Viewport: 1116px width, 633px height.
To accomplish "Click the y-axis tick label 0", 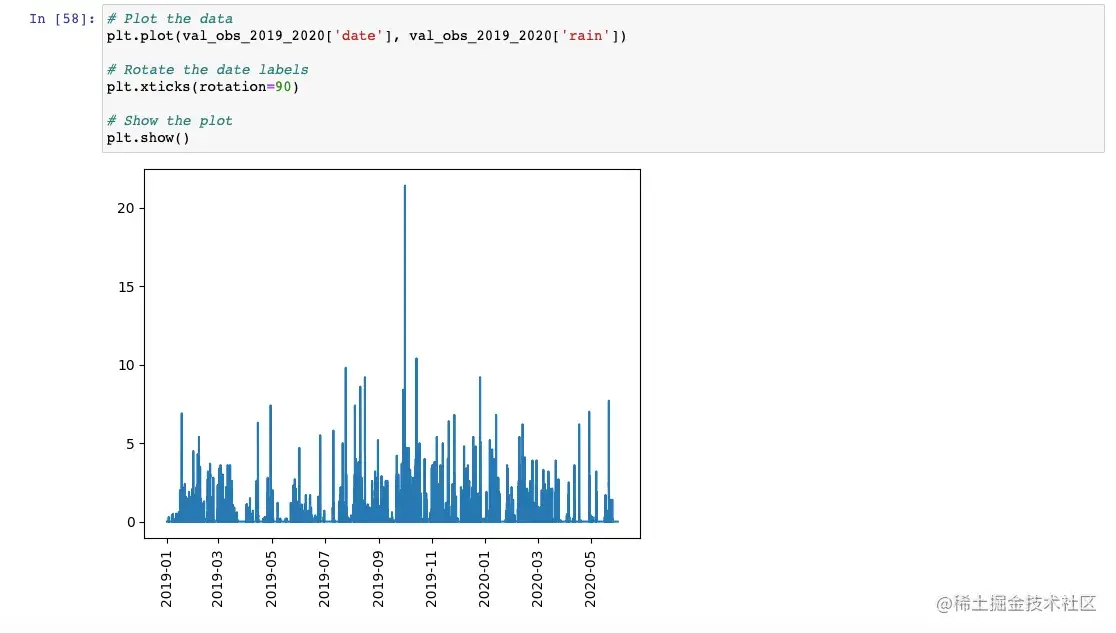I will [x=131, y=523].
